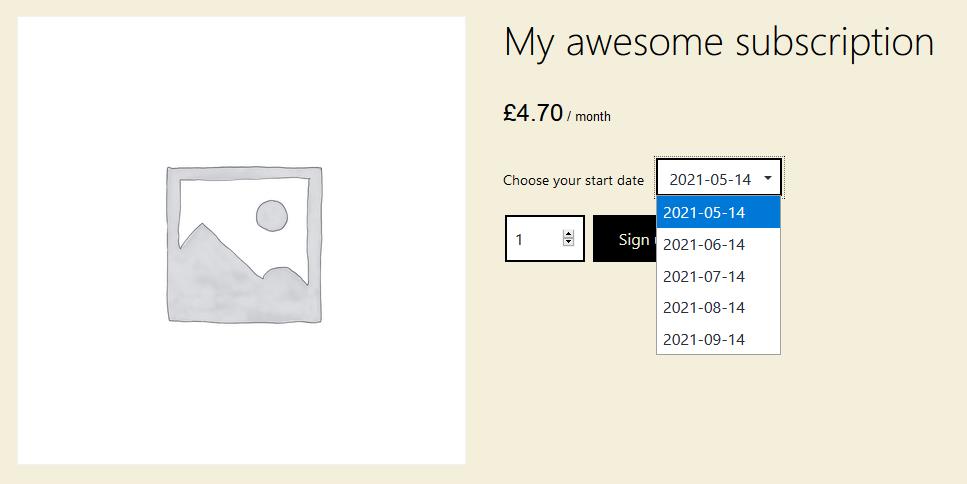Click the sun circle in placeholder image
The height and width of the screenshot is (484, 967).
click(x=272, y=216)
